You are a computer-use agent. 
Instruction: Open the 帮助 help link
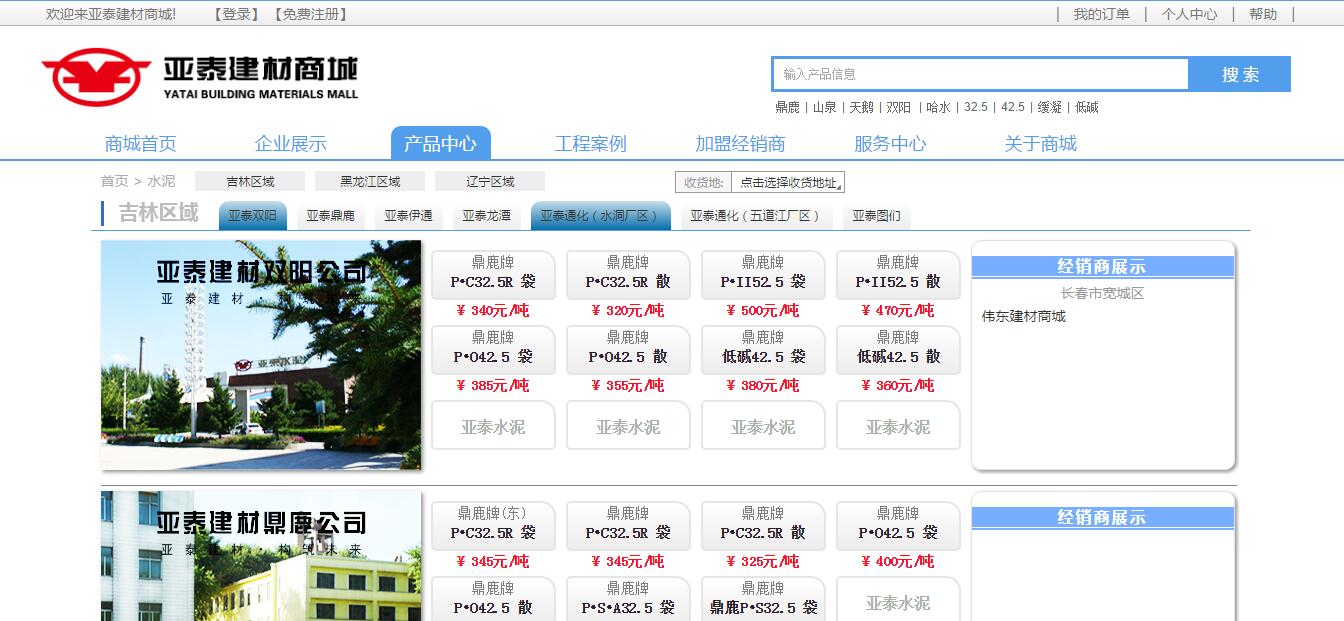point(1263,14)
